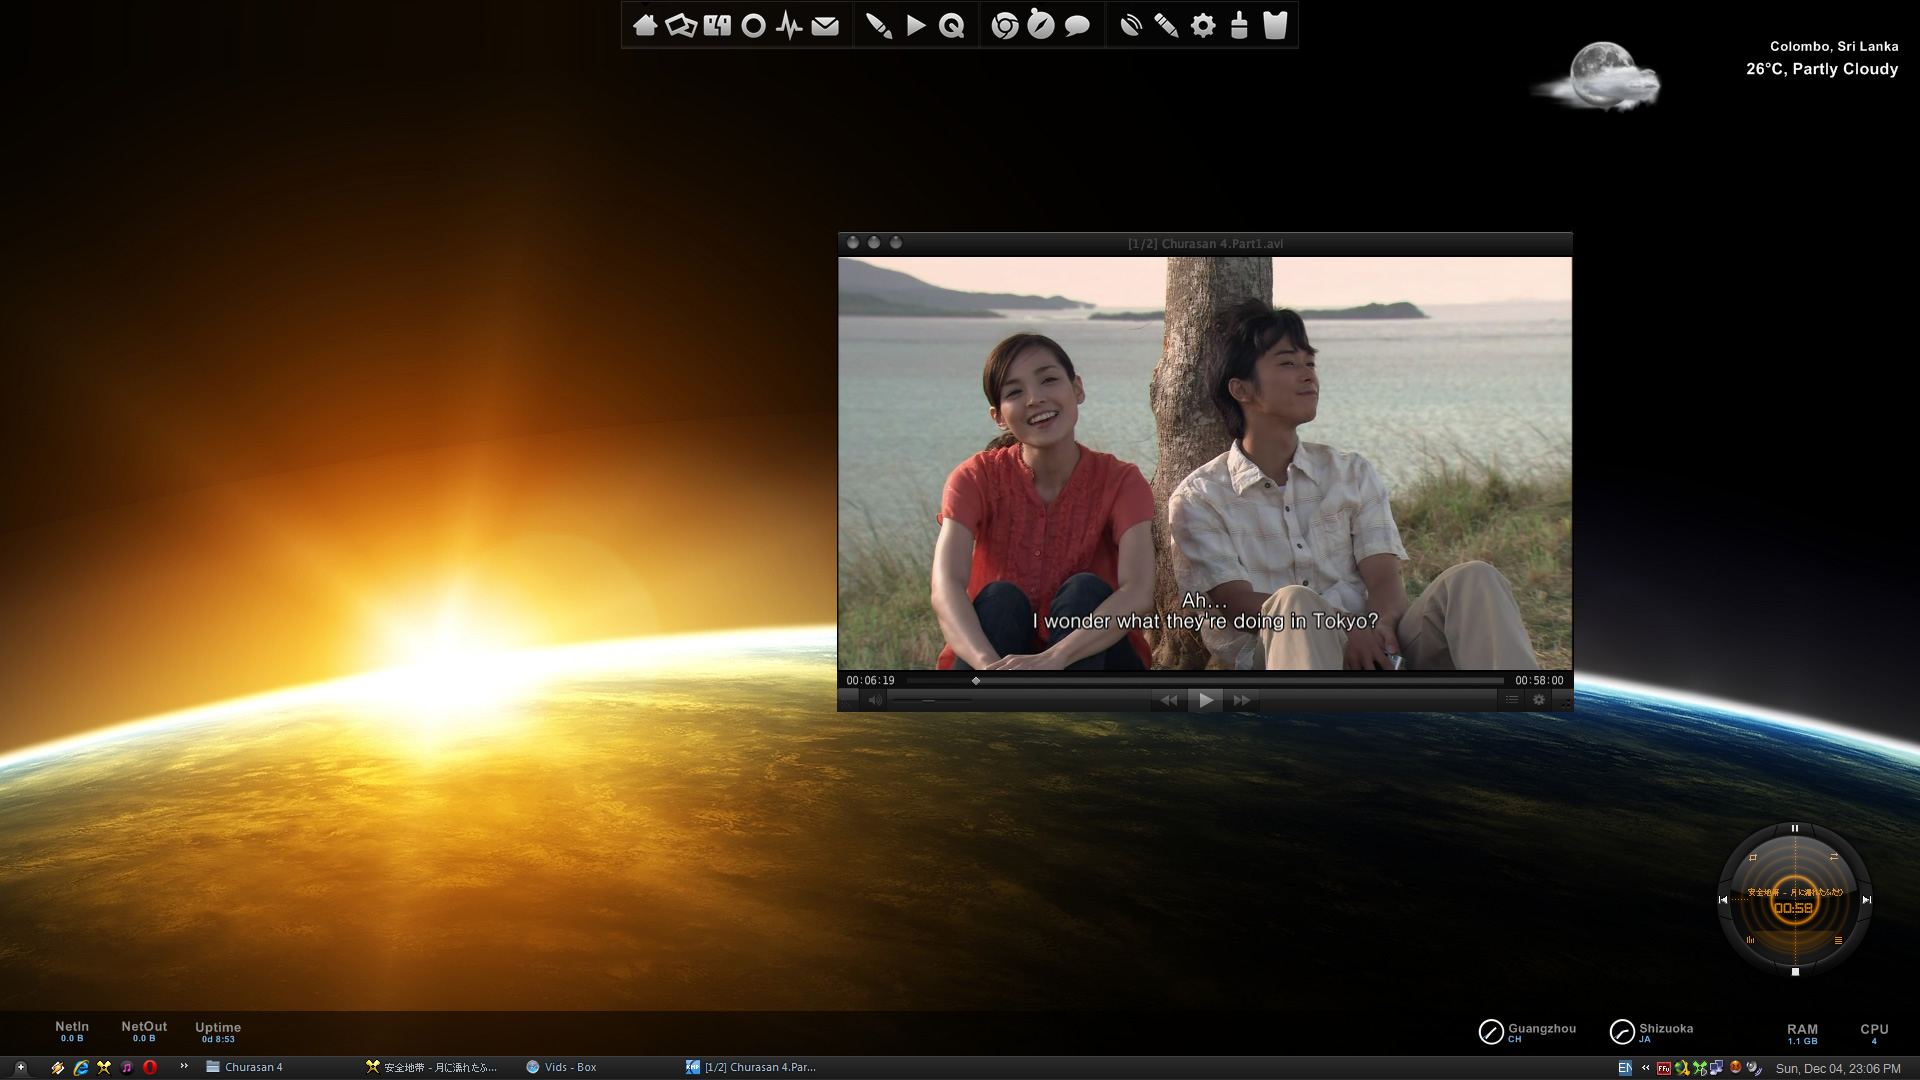The height and width of the screenshot is (1080, 1920).
Task: Click the RAM 1.1 GB meter
Action: tap(1802, 1033)
